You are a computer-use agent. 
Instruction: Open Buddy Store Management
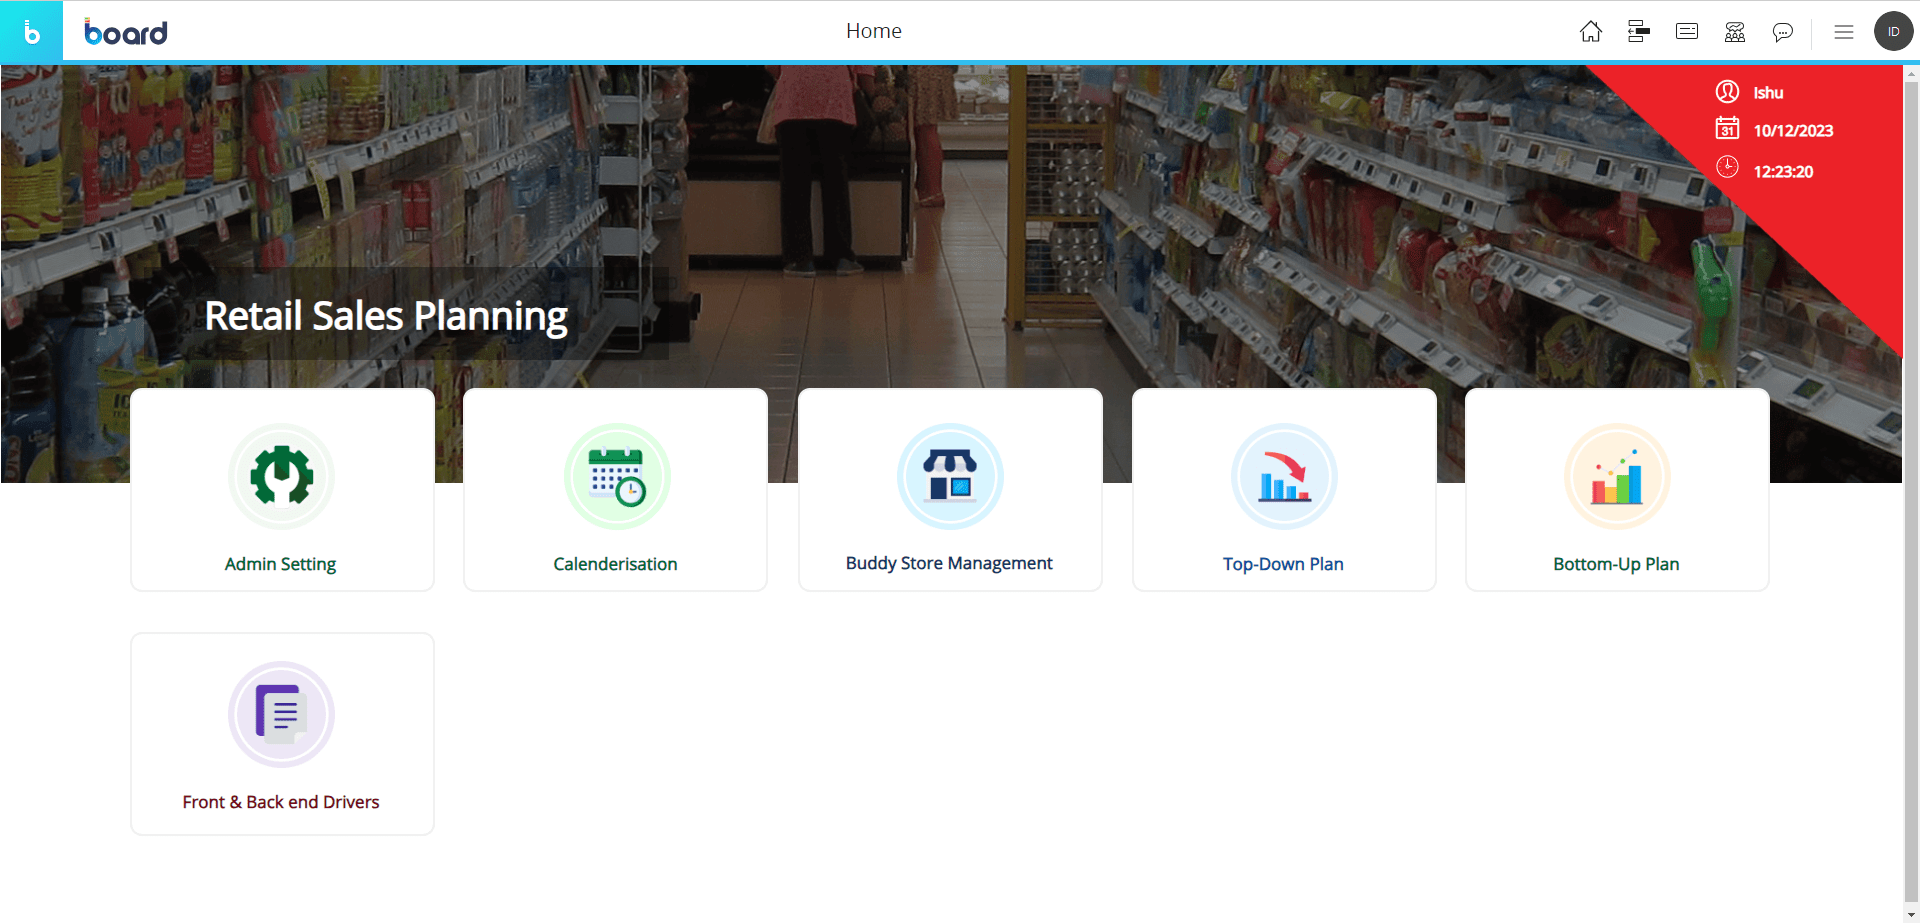pyautogui.click(x=949, y=489)
